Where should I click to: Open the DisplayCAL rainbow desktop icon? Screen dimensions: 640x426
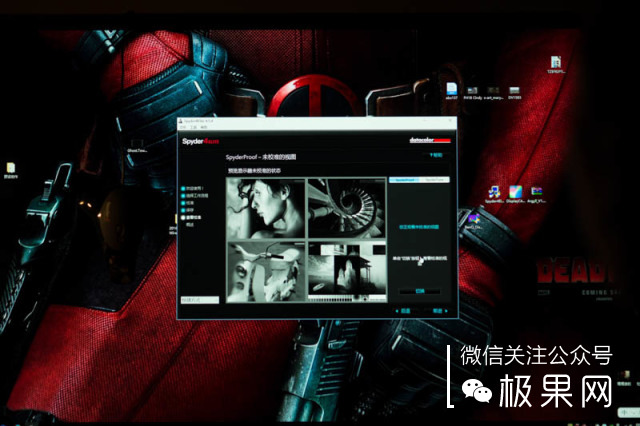coord(515,194)
